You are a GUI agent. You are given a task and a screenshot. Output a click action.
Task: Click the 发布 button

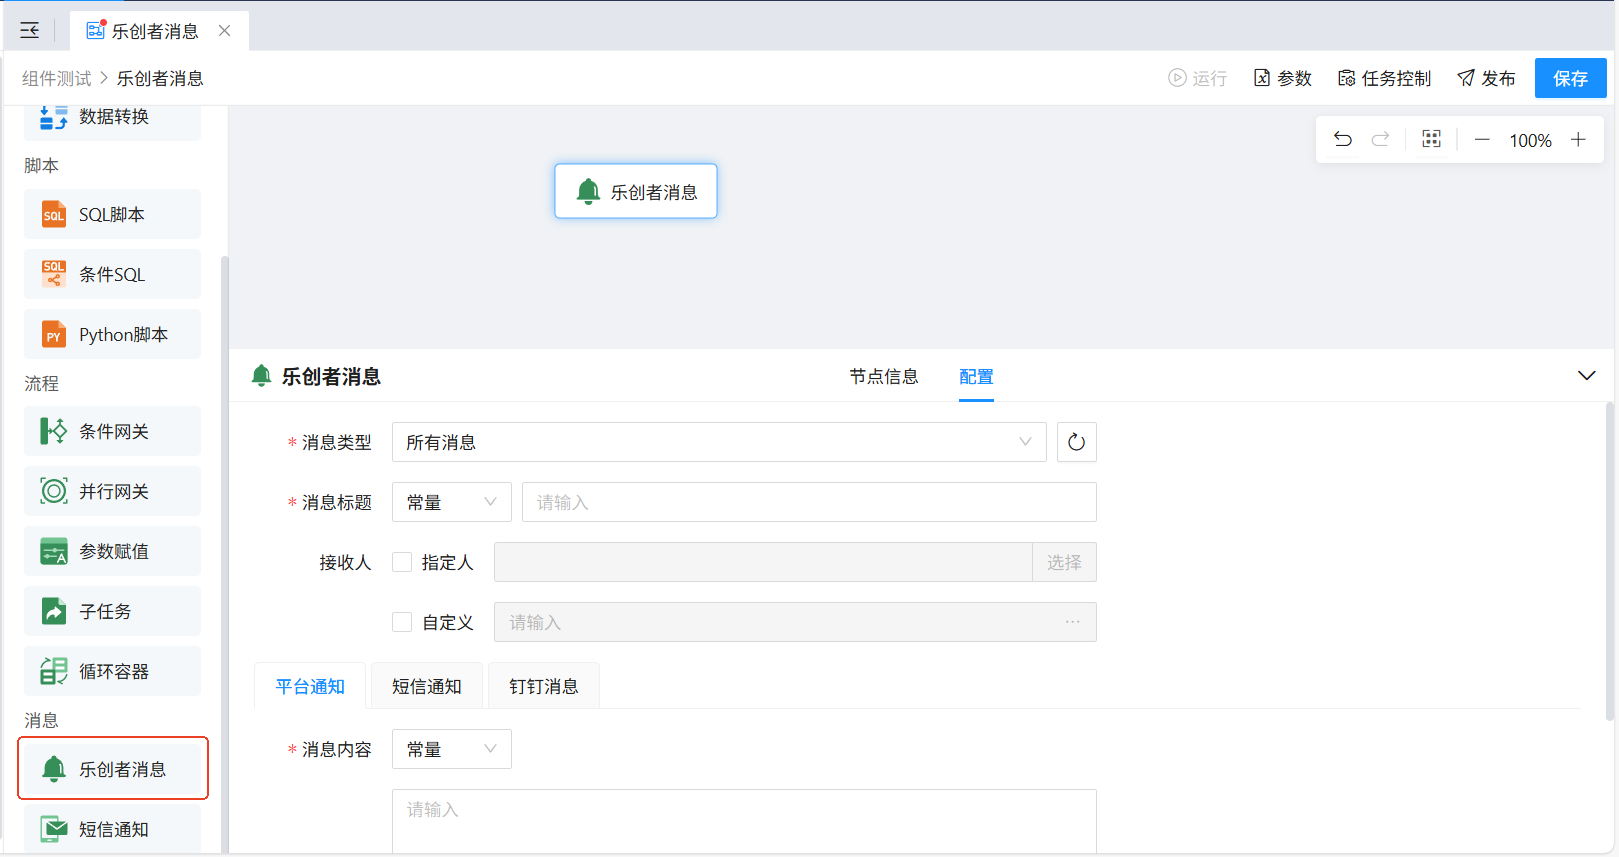coord(1486,78)
